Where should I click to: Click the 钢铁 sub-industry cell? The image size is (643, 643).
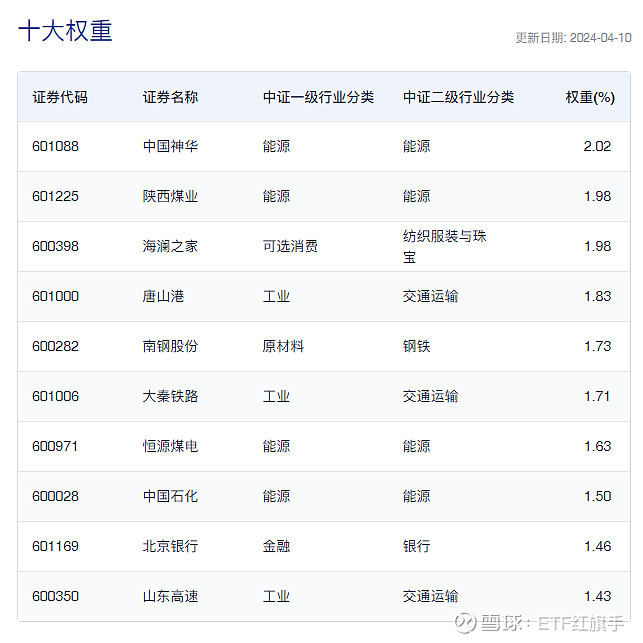click(x=417, y=347)
